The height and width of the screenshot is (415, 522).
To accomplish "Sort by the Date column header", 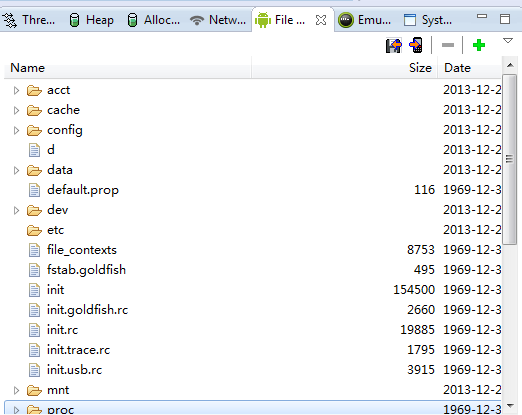I will point(470,68).
